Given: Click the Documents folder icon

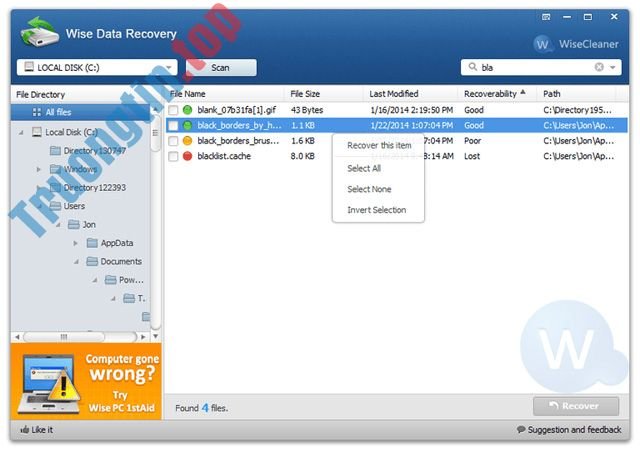Looking at the screenshot, I should (x=92, y=261).
